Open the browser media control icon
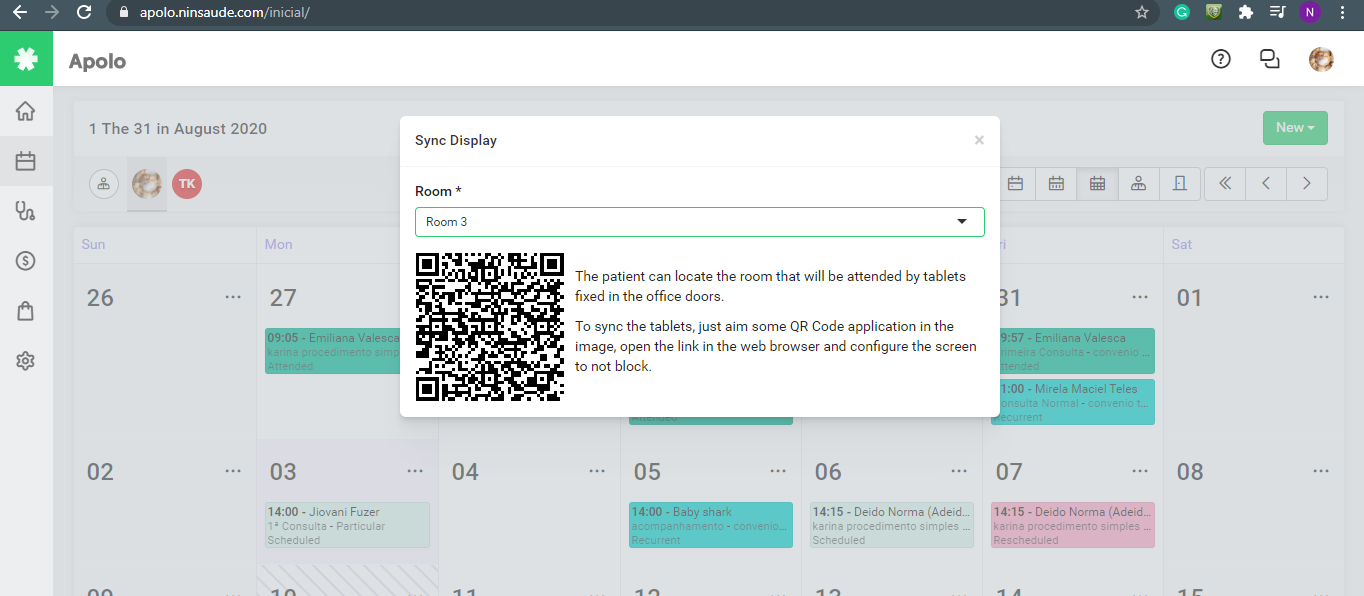Image resolution: width=1364 pixels, height=596 pixels. click(1277, 13)
